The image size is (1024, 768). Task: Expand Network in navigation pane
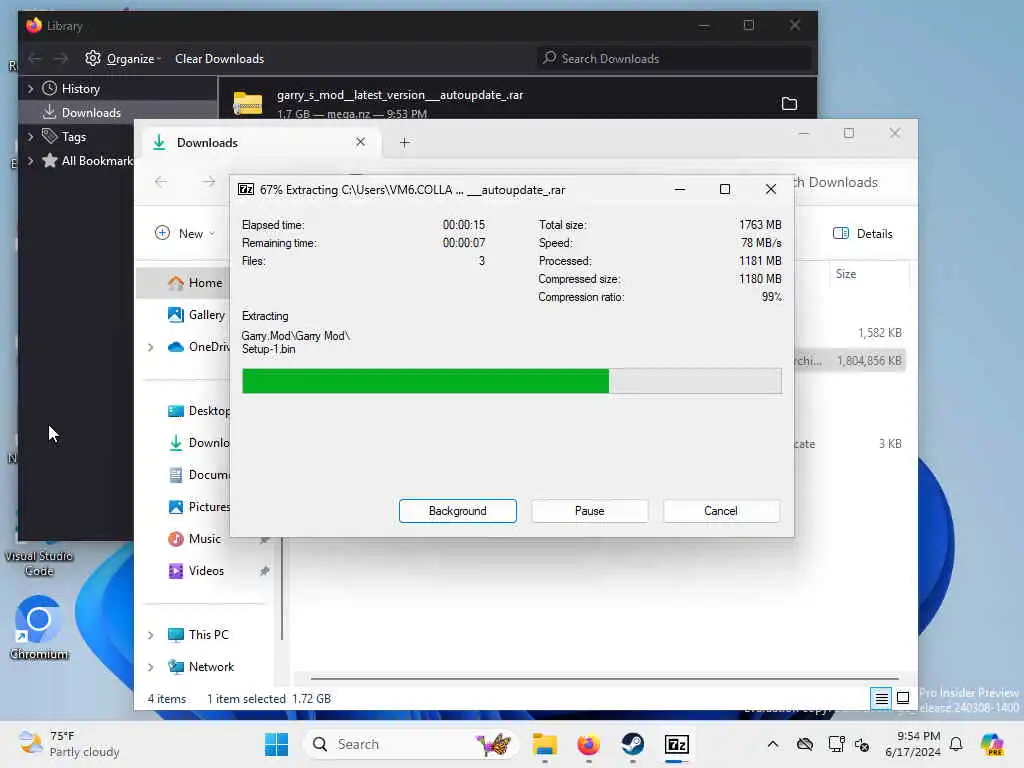tap(151, 666)
